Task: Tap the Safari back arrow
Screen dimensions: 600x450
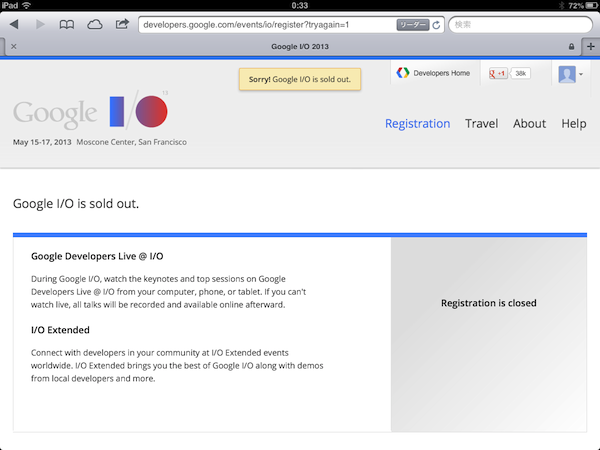Action: click(x=14, y=24)
